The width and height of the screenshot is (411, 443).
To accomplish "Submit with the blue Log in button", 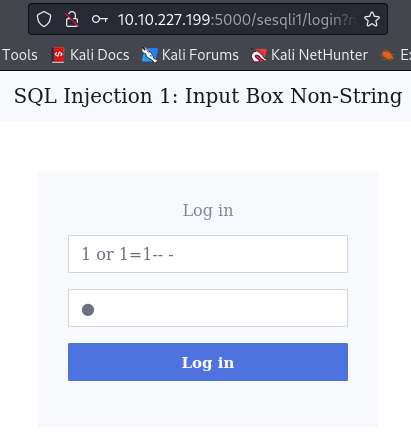I will click(x=208, y=362).
